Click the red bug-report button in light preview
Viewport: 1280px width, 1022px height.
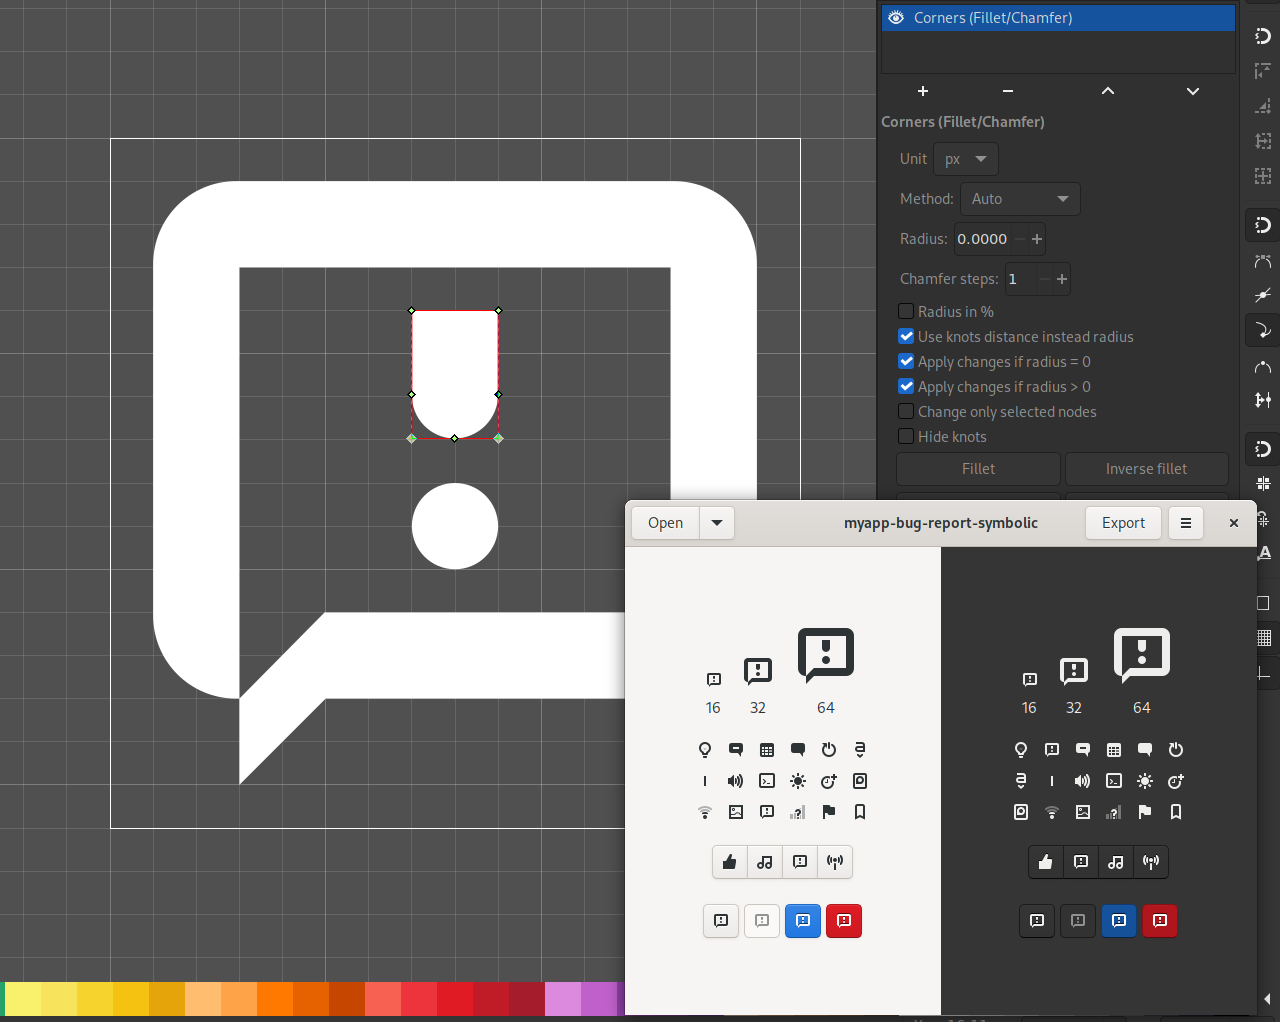click(844, 921)
